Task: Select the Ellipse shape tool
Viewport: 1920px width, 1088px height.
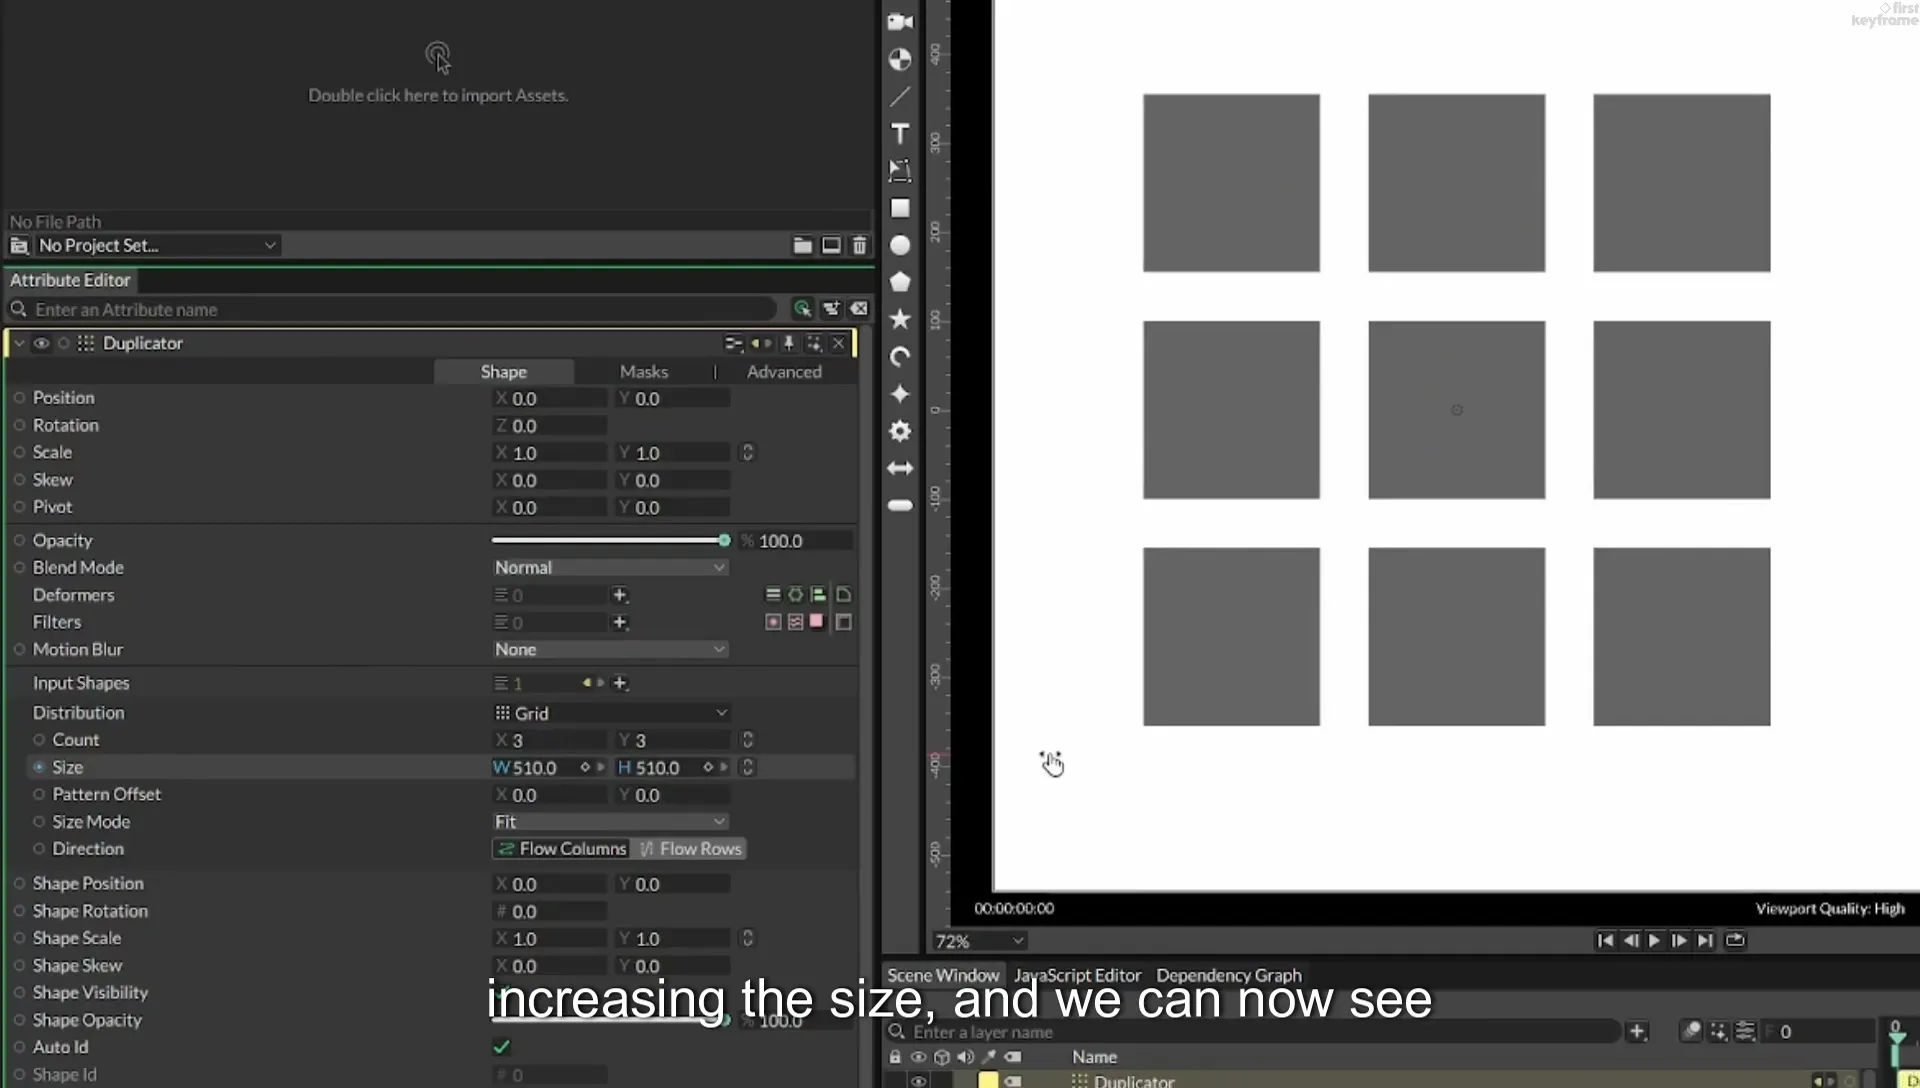Action: tap(900, 245)
